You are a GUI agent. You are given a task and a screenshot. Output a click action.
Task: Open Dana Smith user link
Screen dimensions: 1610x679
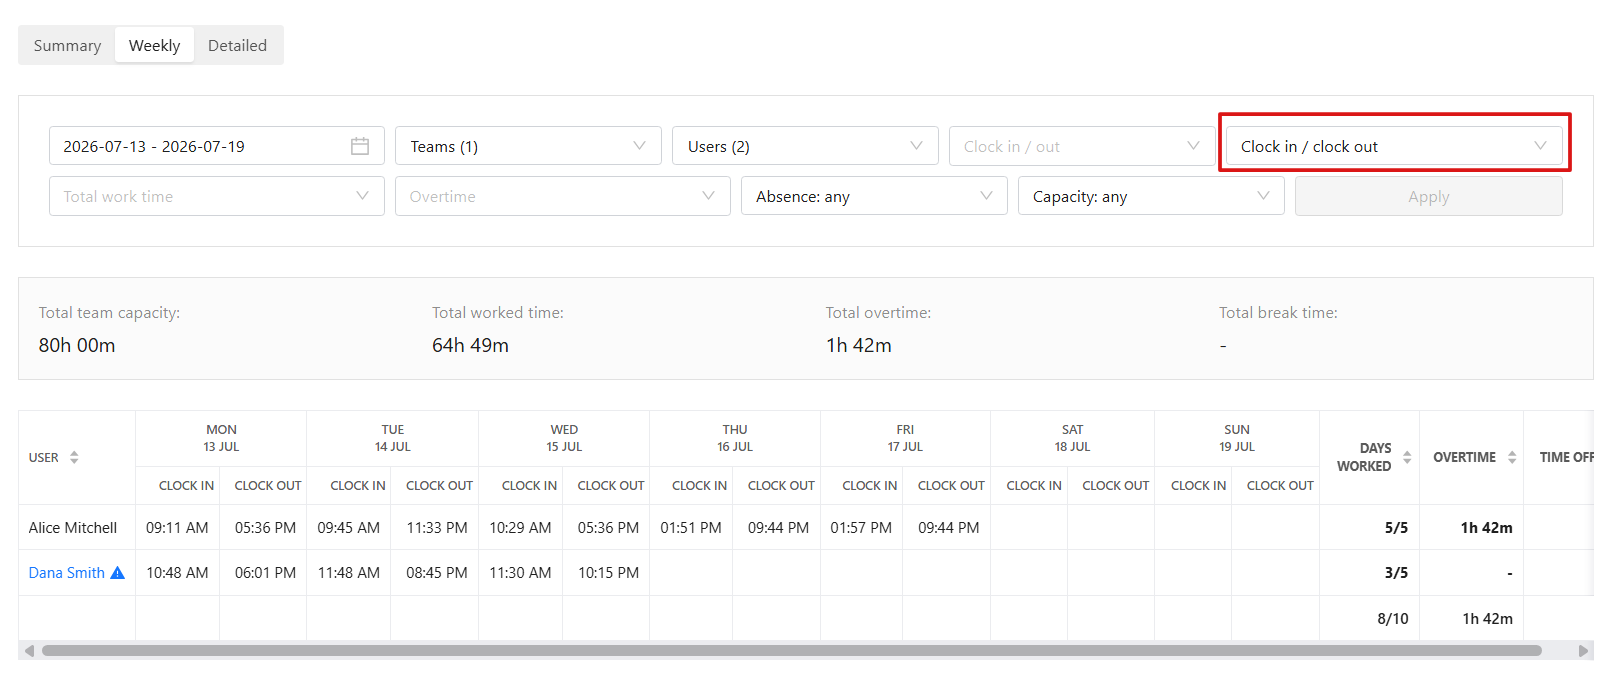tap(66, 573)
